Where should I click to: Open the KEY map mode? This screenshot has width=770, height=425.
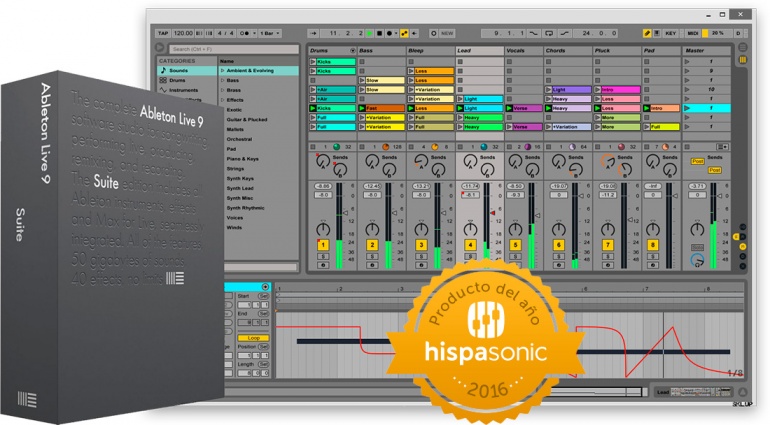coord(670,33)
